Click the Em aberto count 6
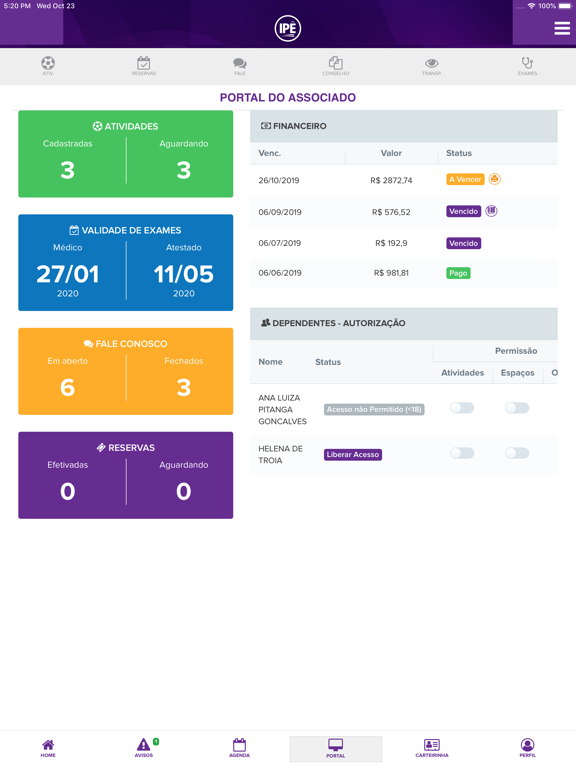The width and height of the screenshot is (576, 768). (68, 387)
